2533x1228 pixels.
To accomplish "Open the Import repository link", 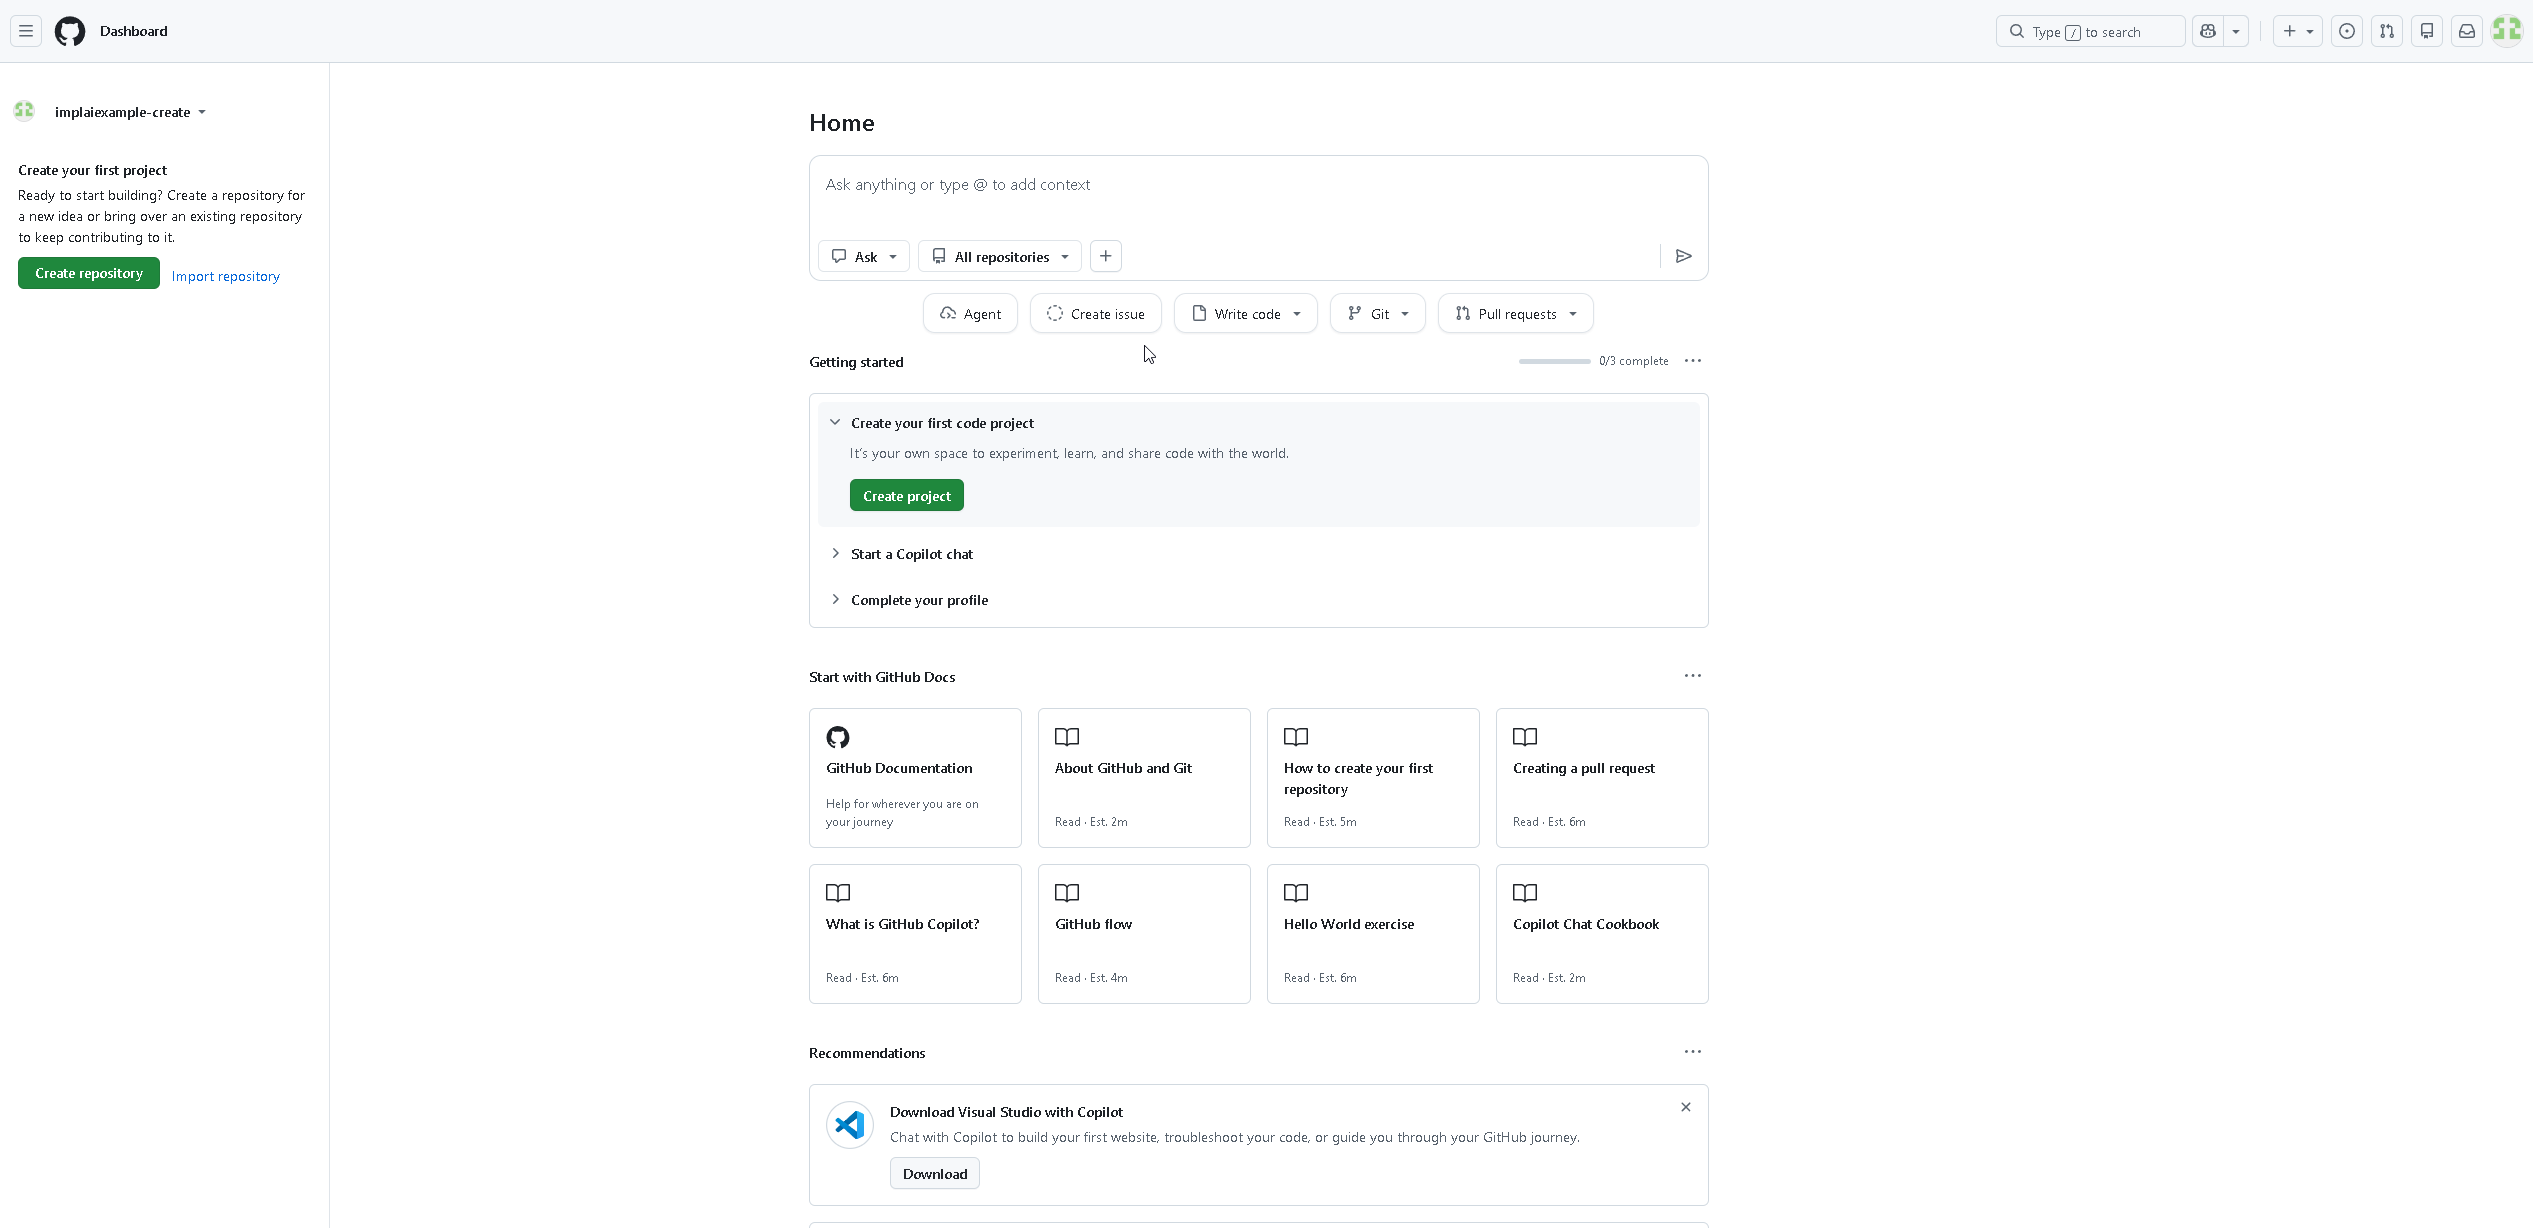I will pyautogui.click(x=226, y=276).
